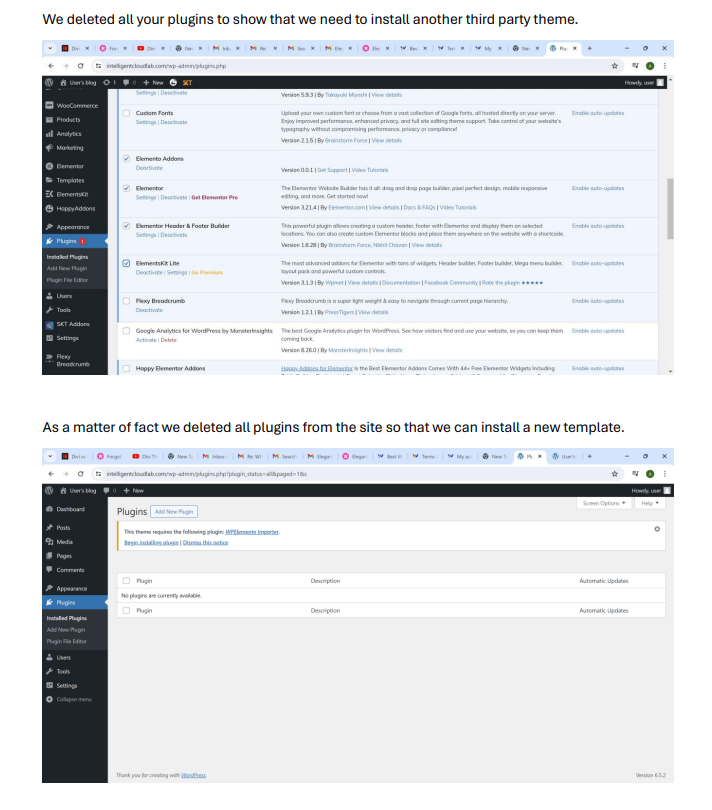The height and width of the screenshot is (810, 712).
Task: Open a new tab in the second browser
Action: point(590,456)
